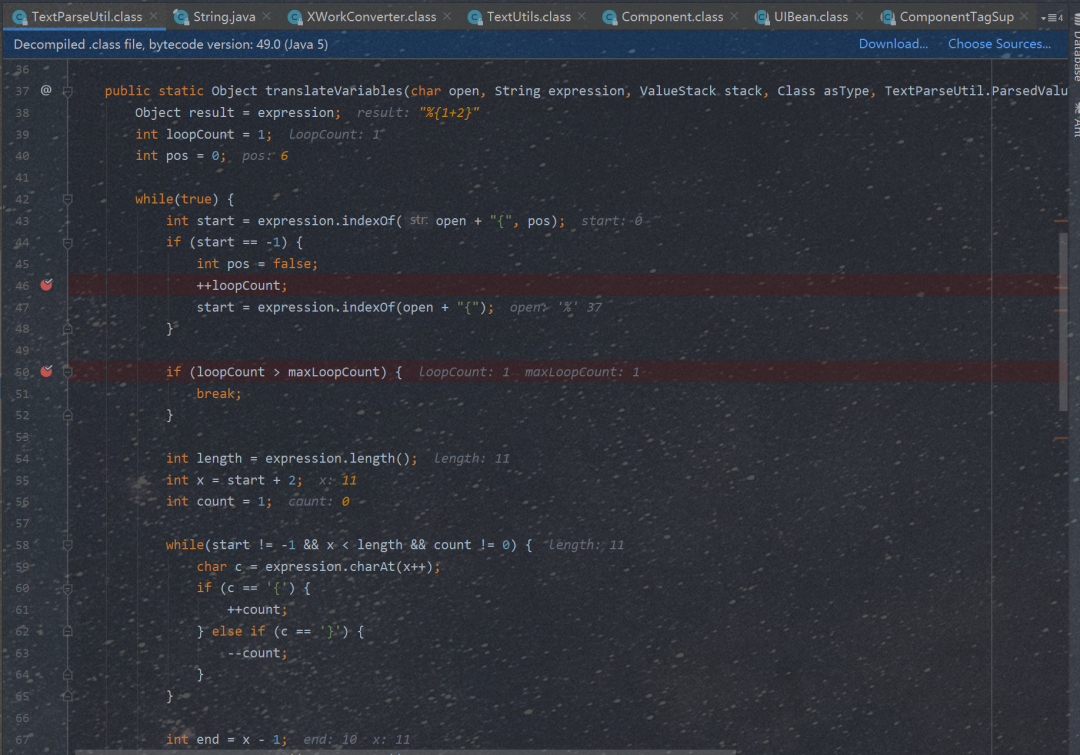Collapse the if c == '{' block at line 60
Viewport: 1080px width, 755px height.
(x=68, y=588)
